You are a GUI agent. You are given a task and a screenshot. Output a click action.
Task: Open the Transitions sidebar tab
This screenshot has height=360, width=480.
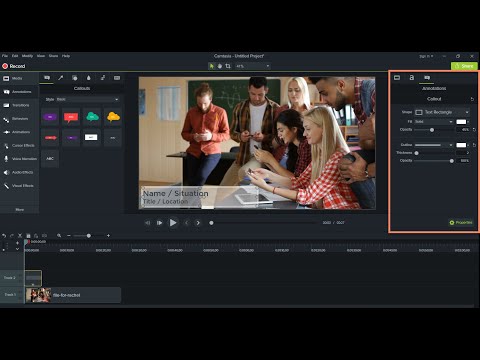[19, 105]
